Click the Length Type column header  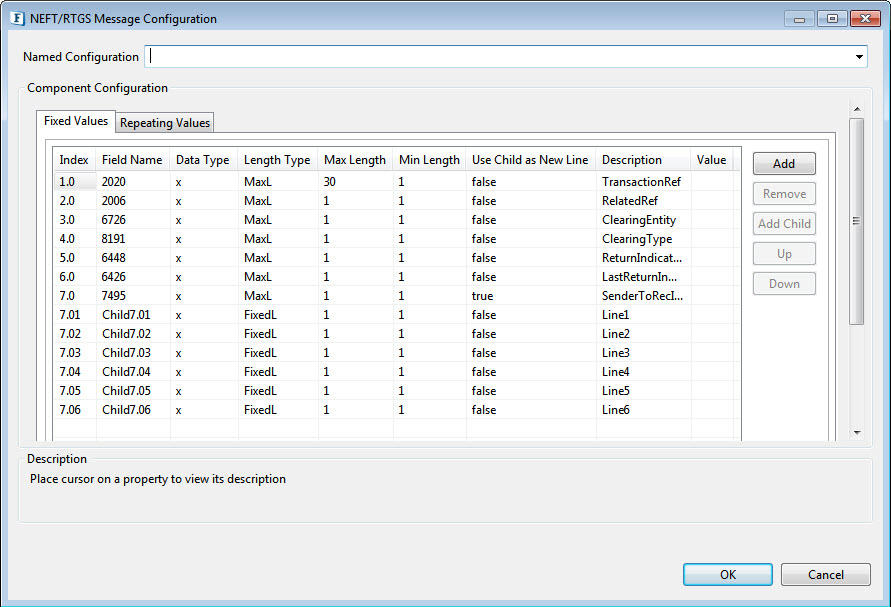pyautogui.click(x=277, y=160)
